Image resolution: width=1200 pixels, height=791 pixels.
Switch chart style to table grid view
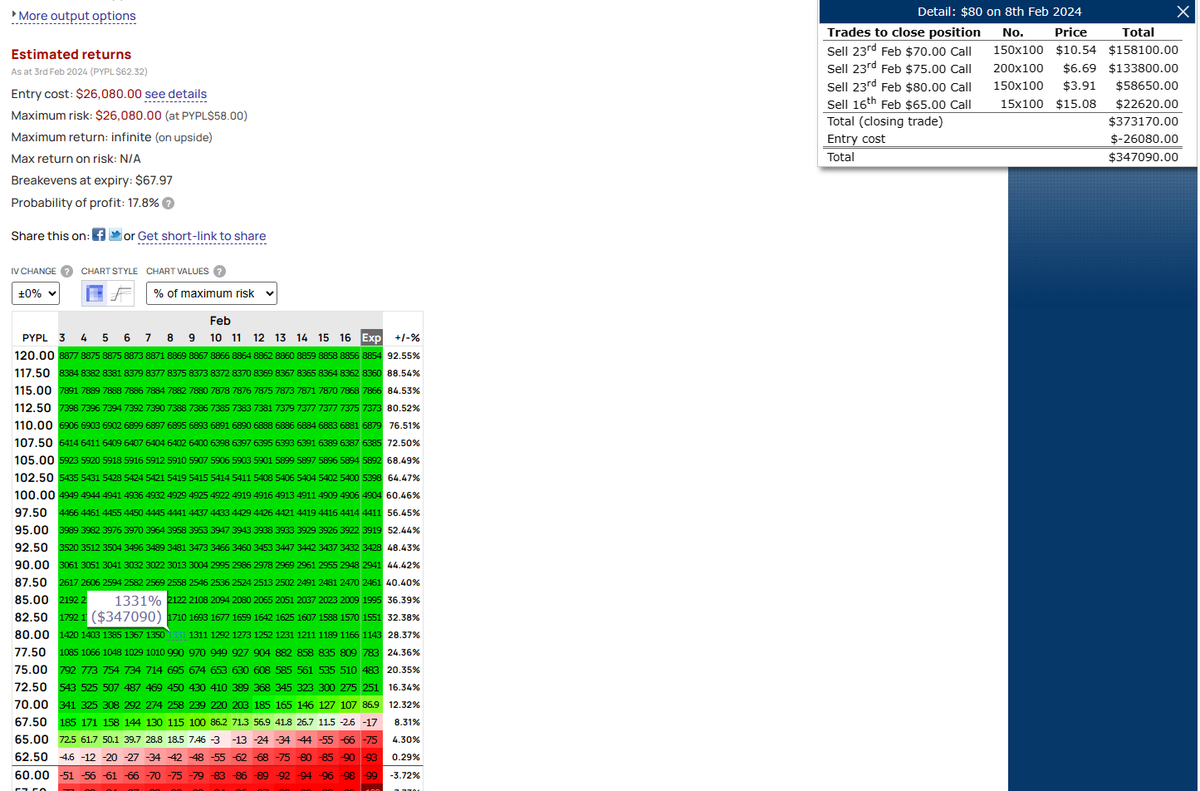[96, 294]
